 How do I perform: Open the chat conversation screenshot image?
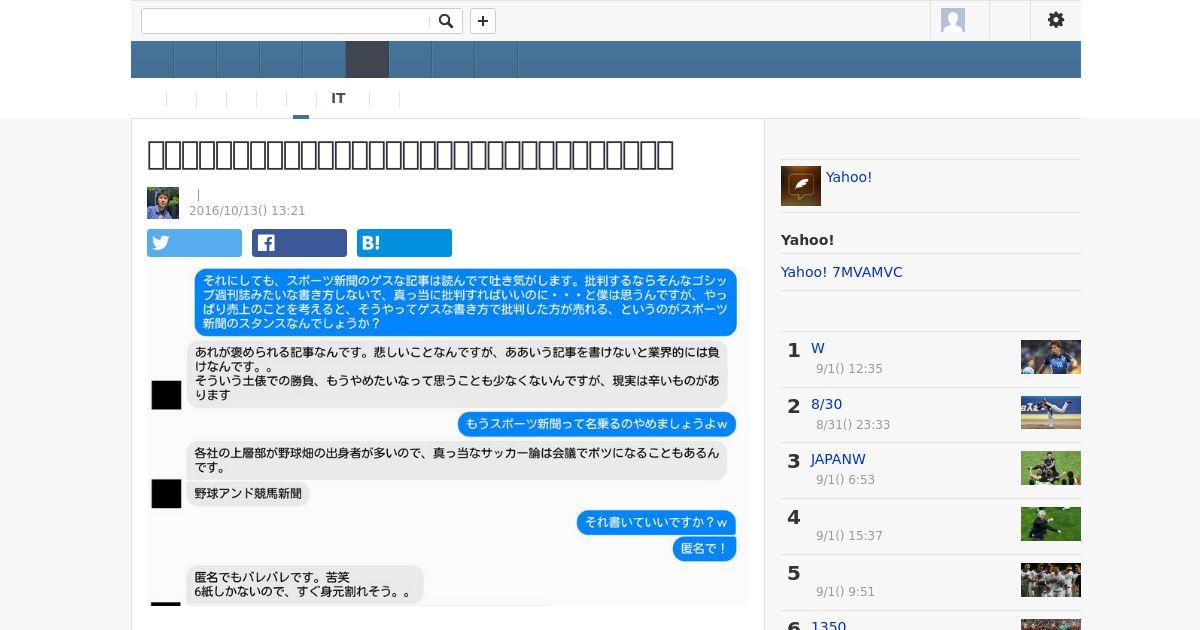tap(448, 436)
